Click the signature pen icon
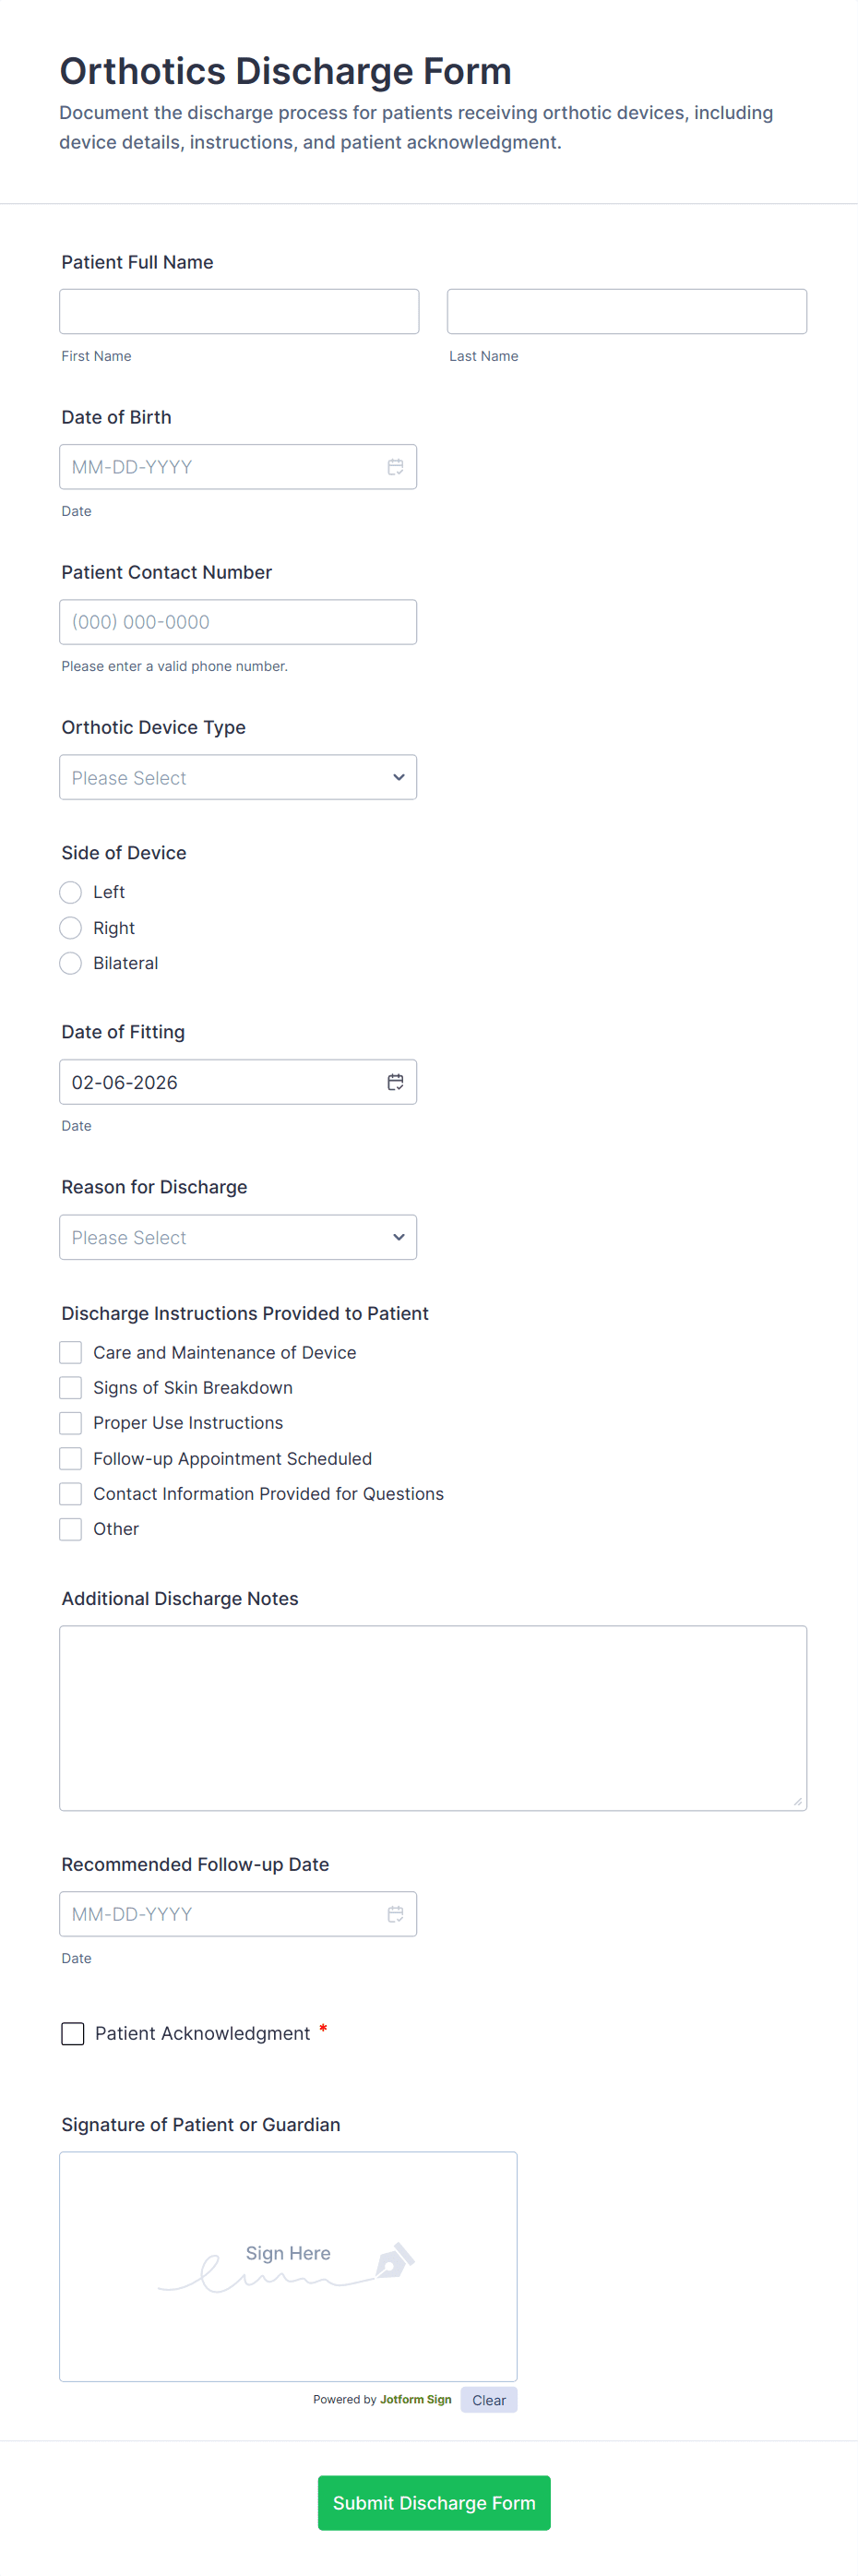858x2576 pixels. (x=394, y=2260)
